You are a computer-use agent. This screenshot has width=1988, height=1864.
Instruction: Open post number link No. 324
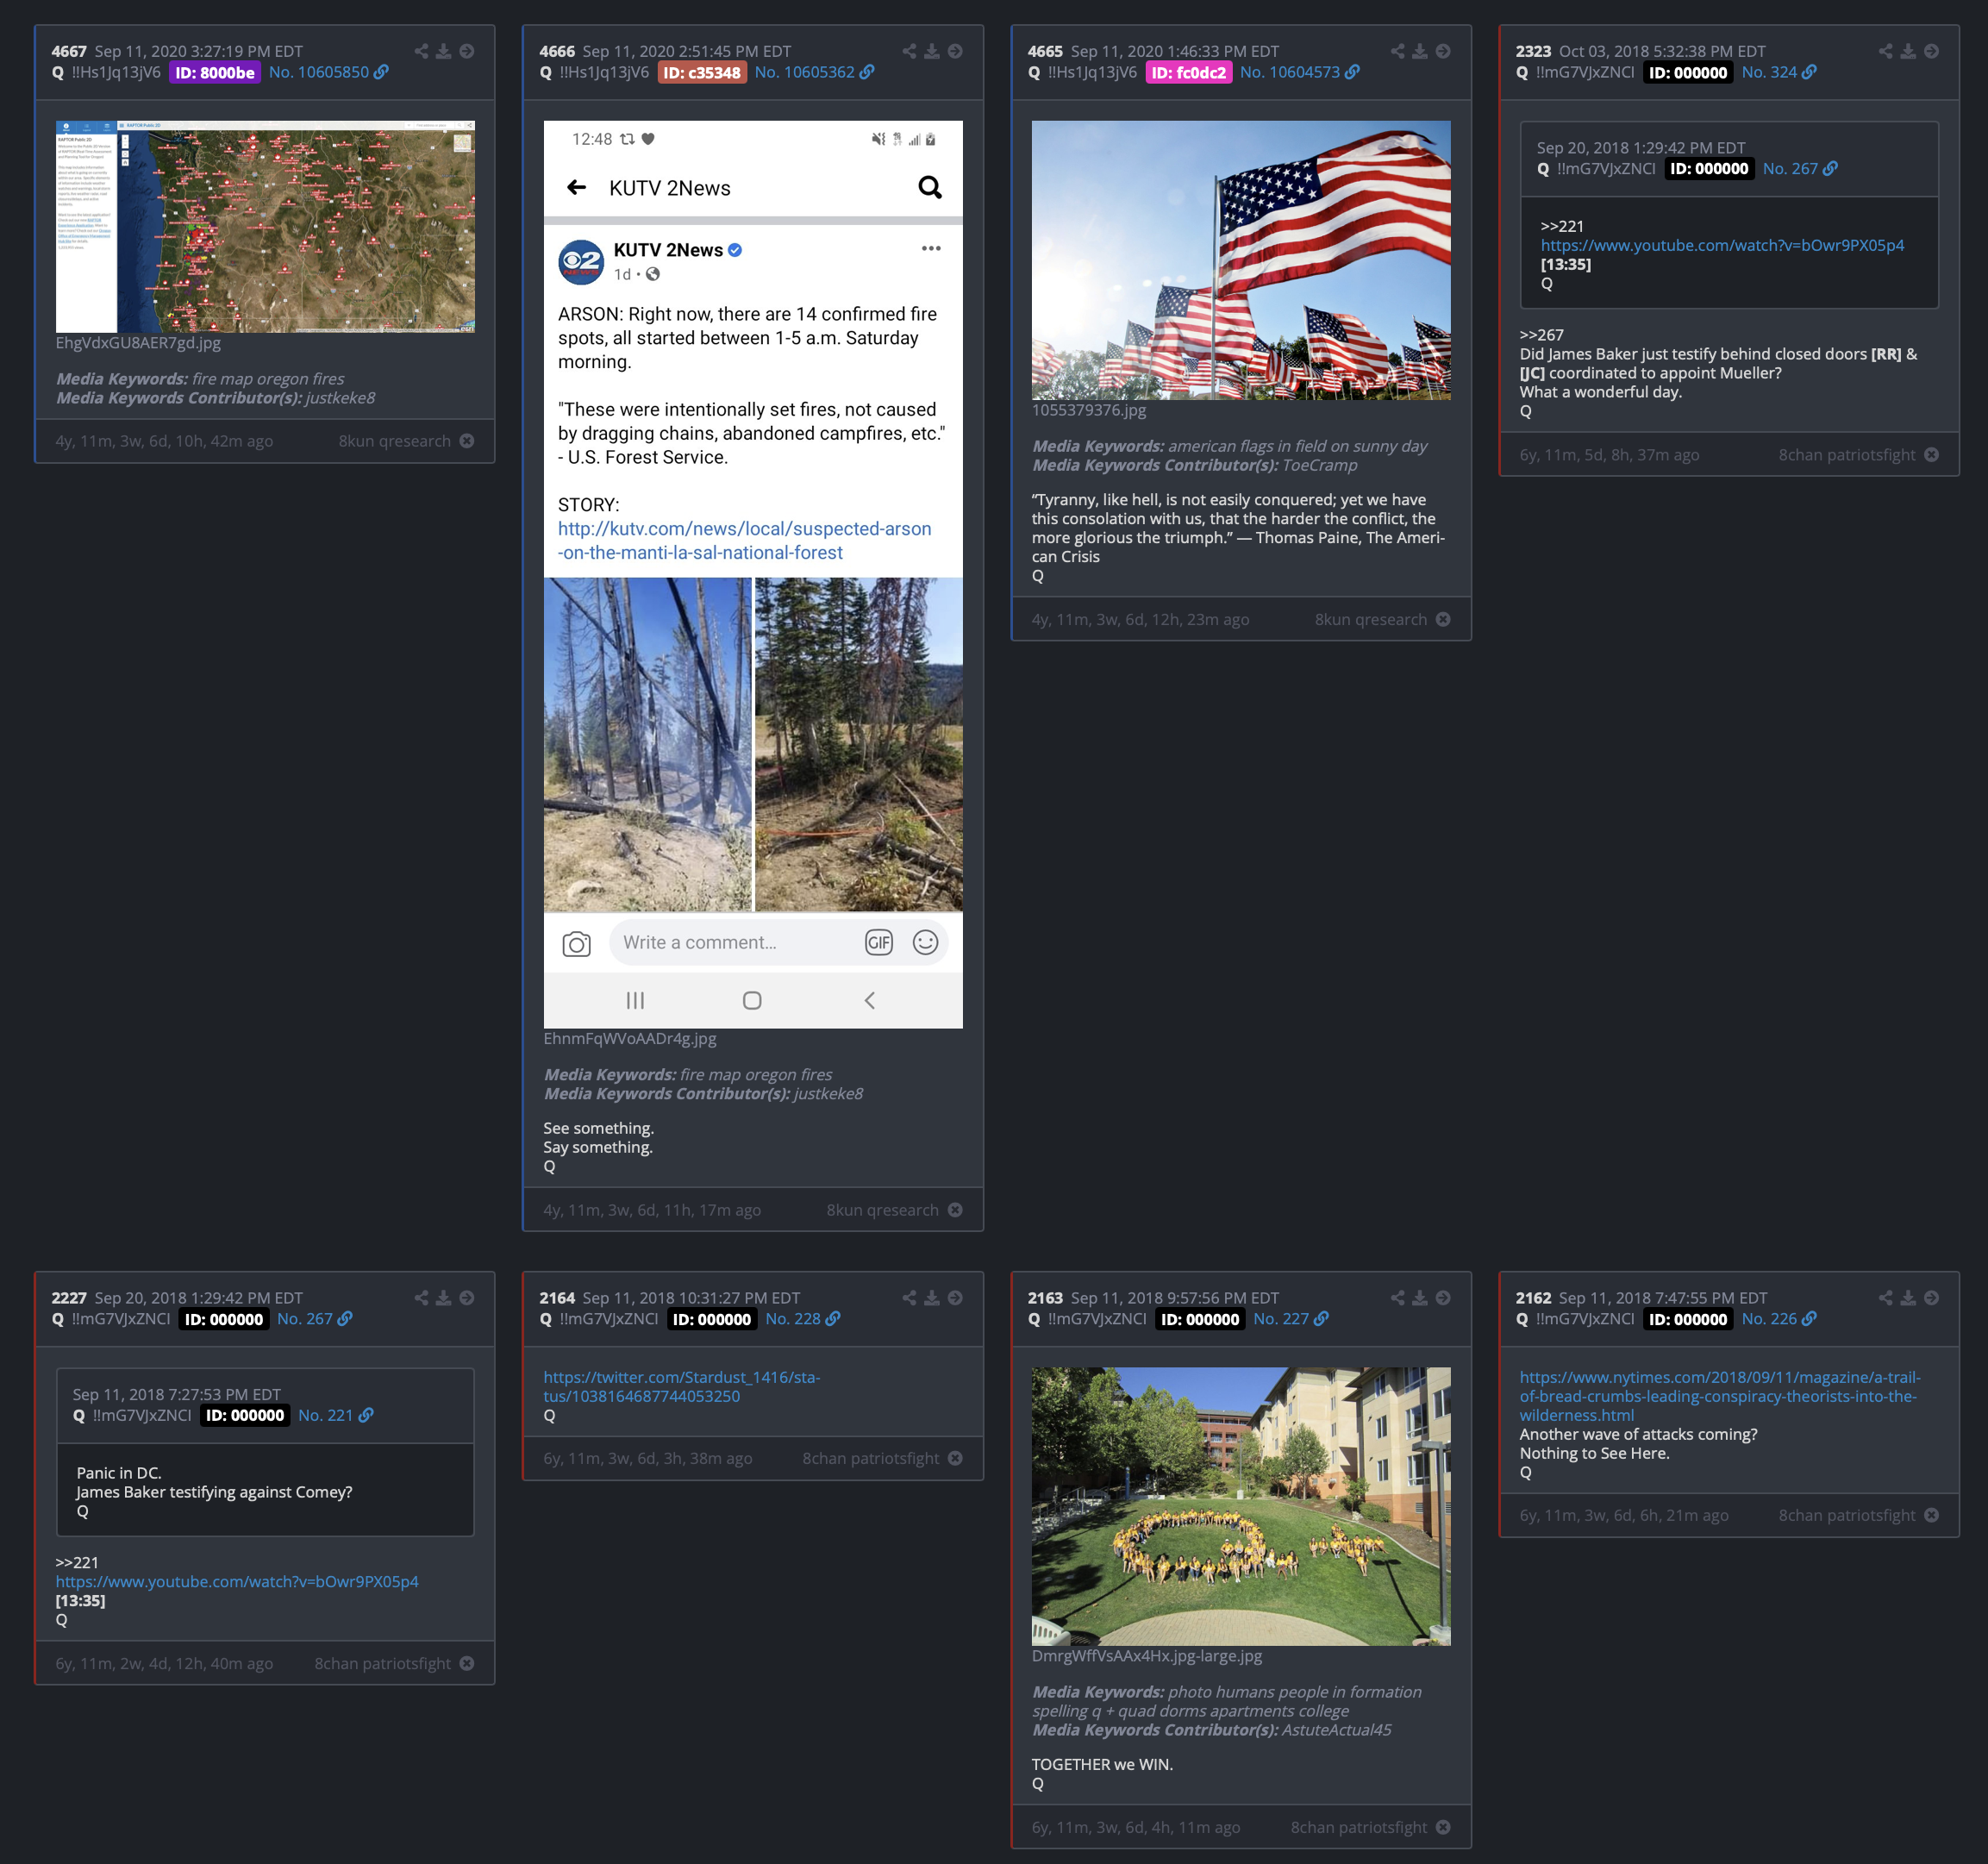[1769, 72]
